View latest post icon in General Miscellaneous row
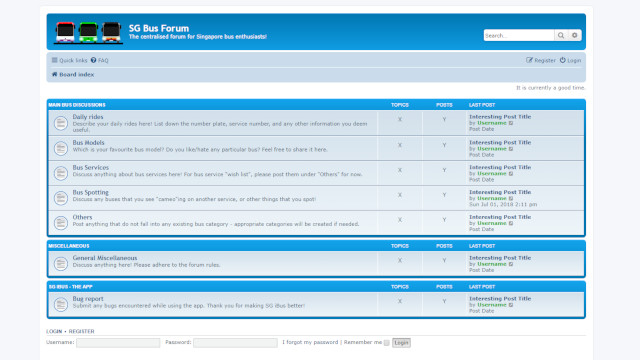Viewport: 640px width, 360px height. click(x=511, y=264)
